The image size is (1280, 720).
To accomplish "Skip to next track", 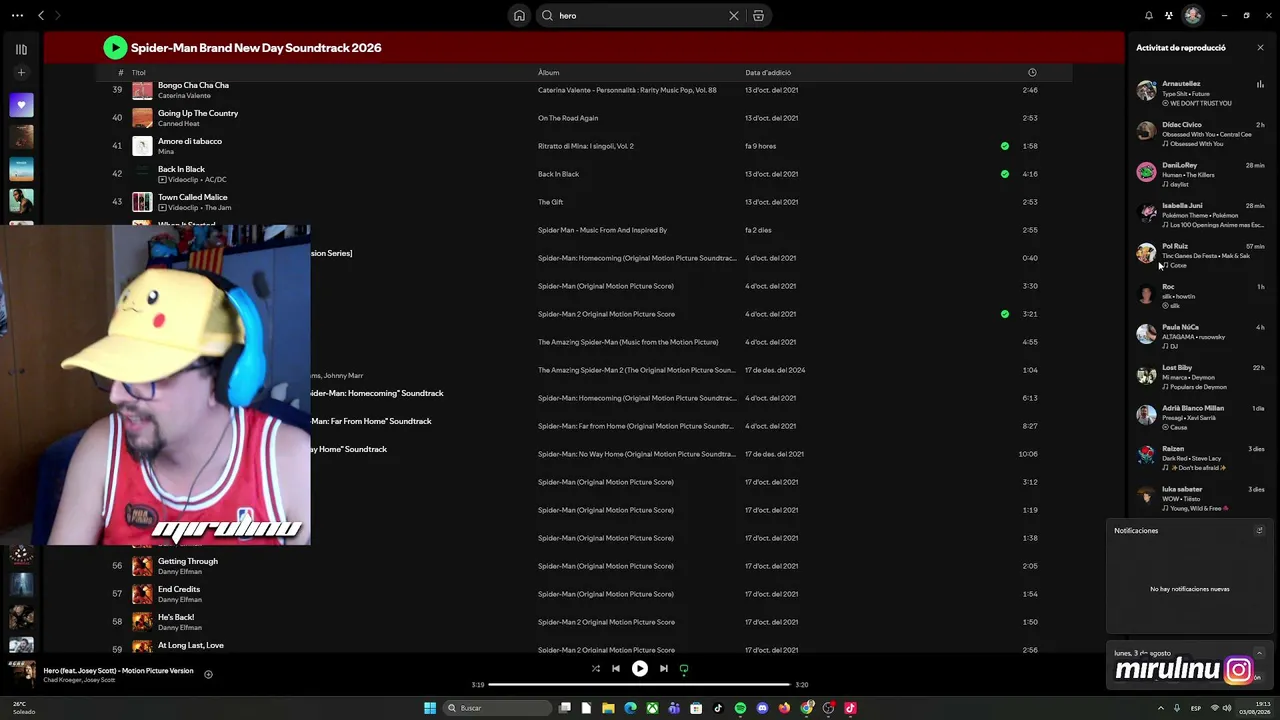I will pyautogui.click(x=664, y=669).
